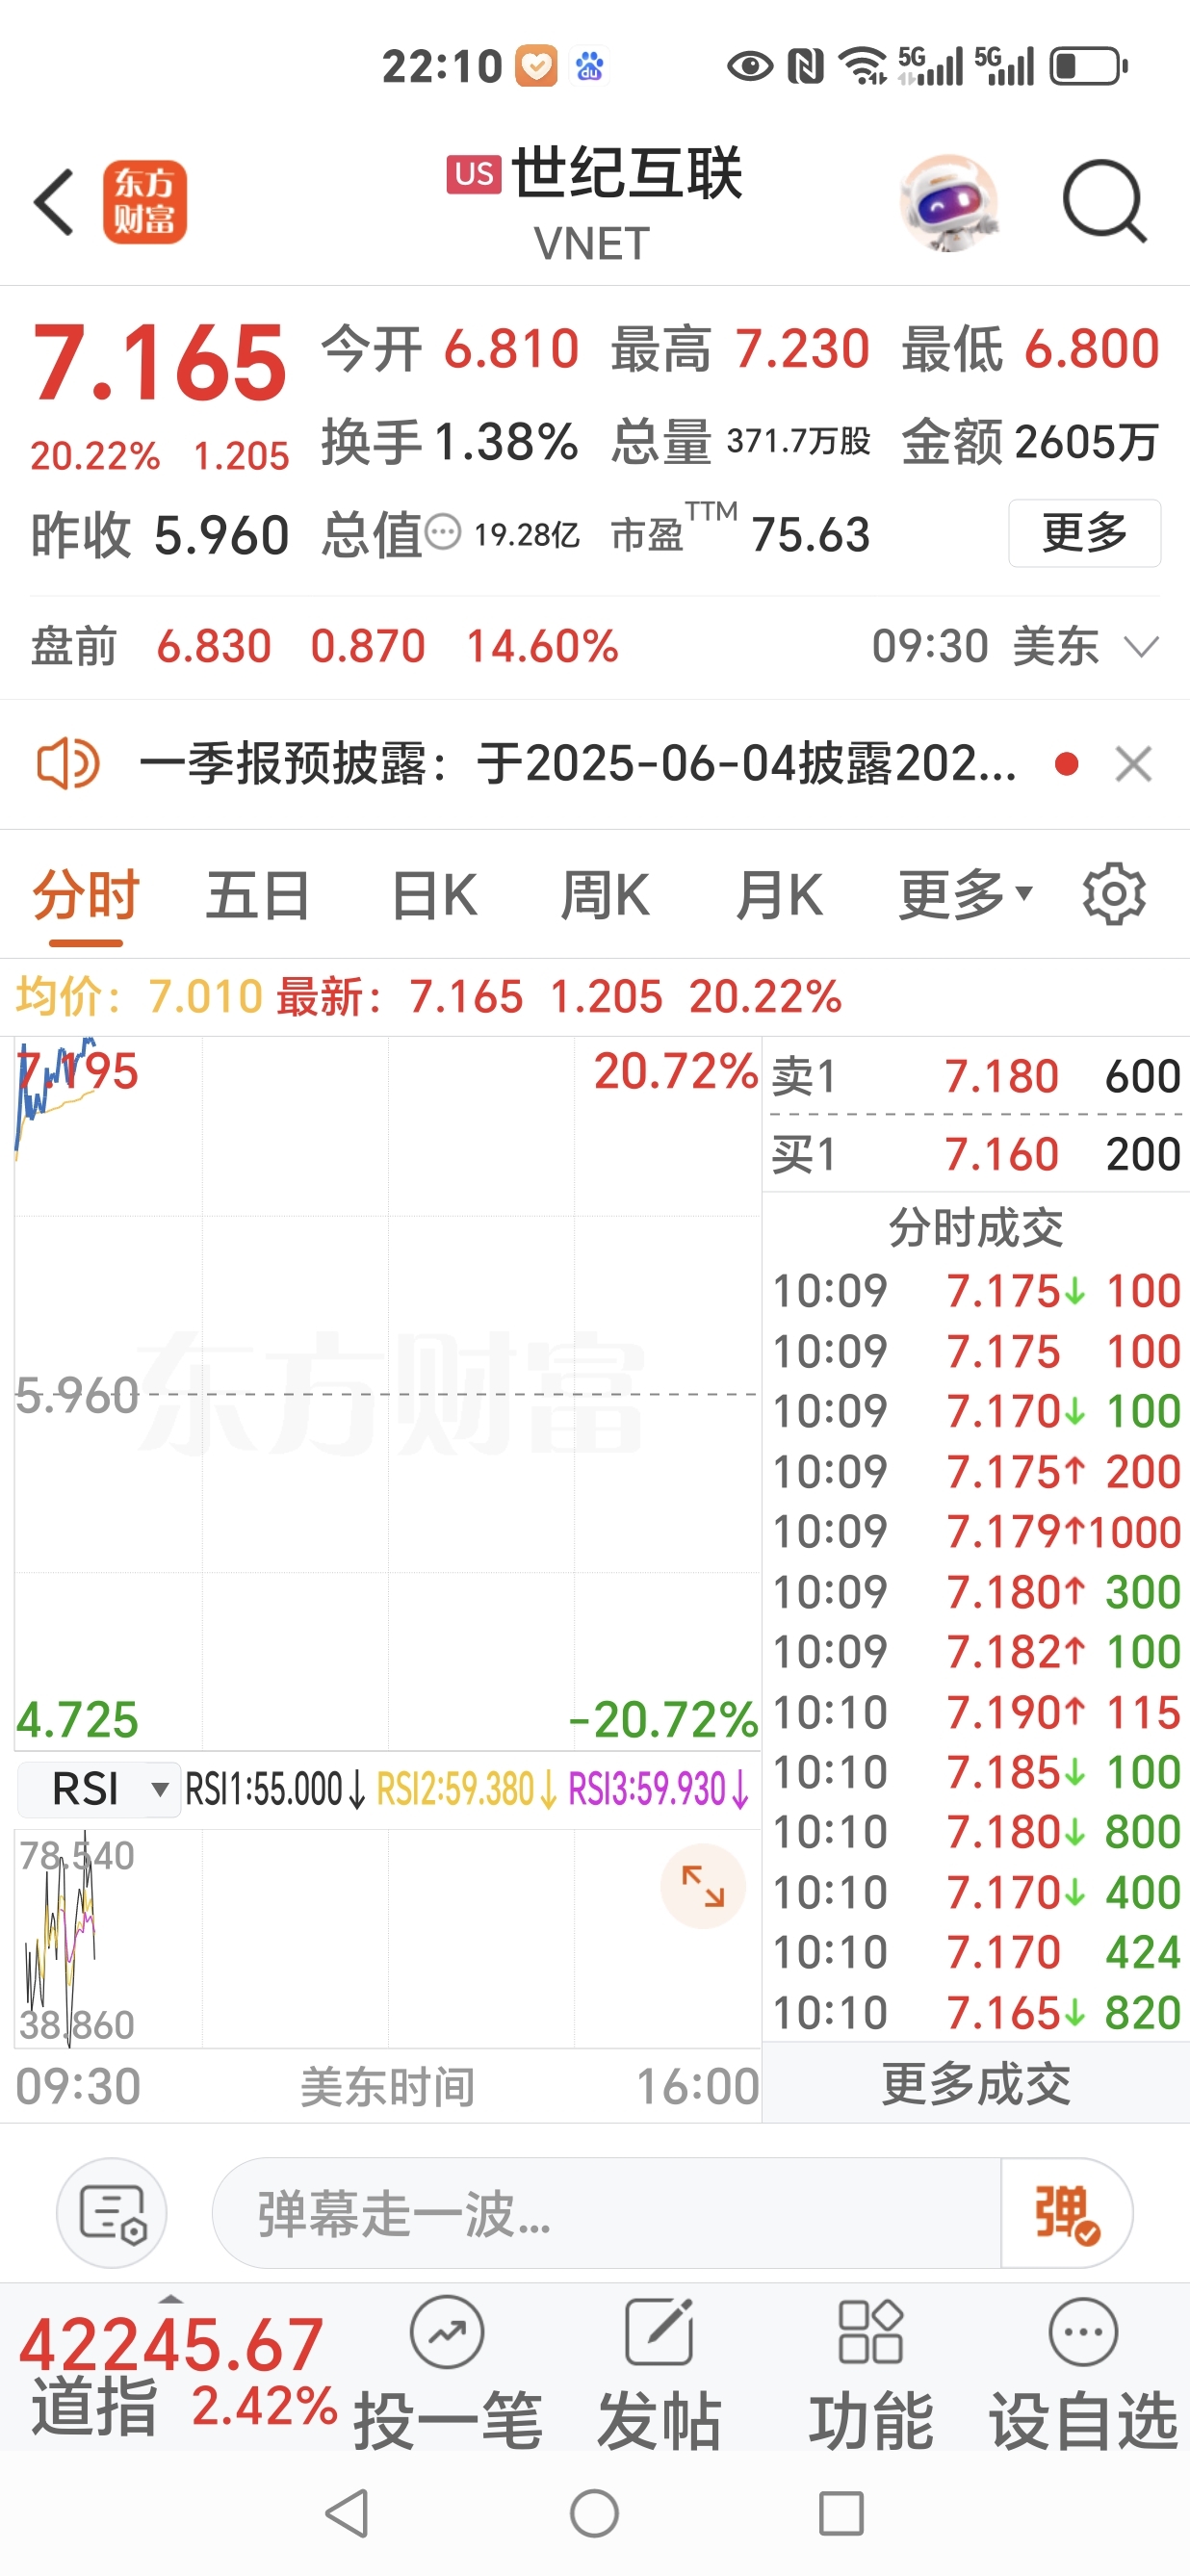Tap the 买1 7.160 order row

coord(976,1154)
